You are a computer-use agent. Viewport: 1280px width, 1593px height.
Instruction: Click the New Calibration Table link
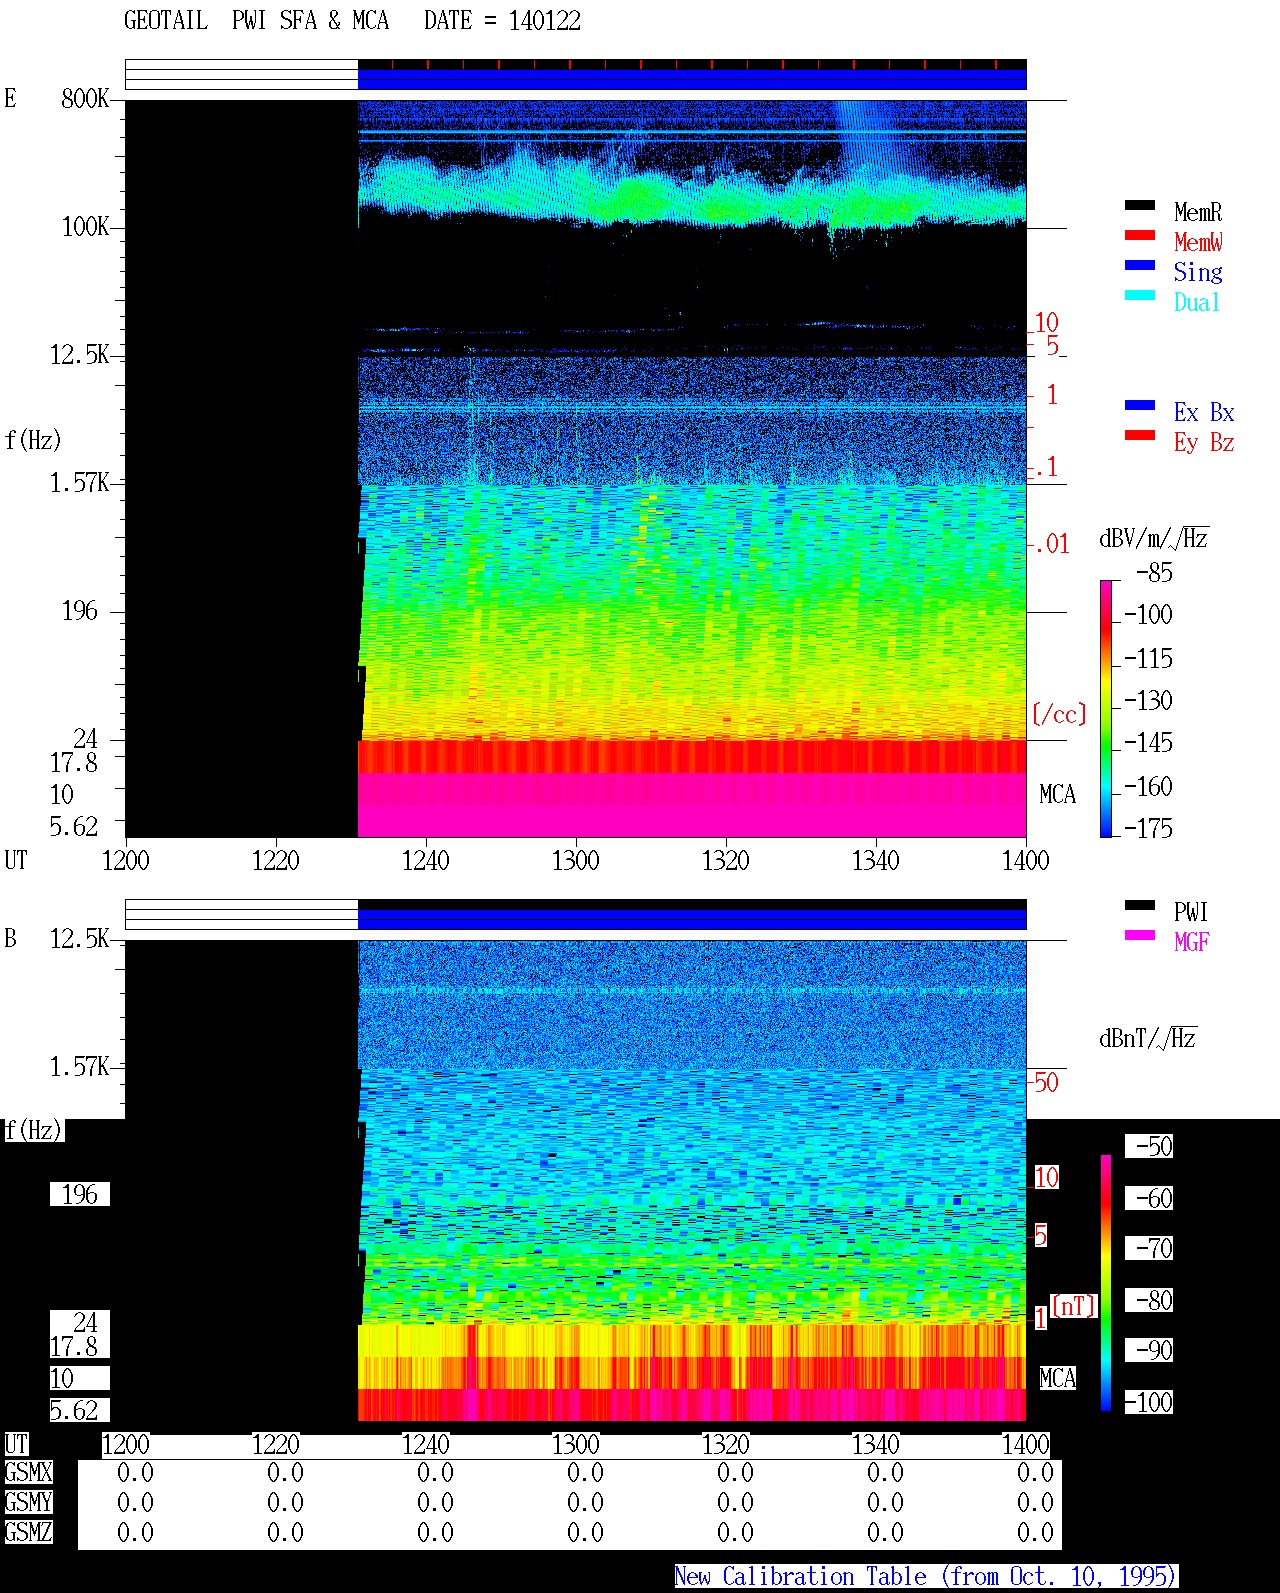tap(926, 1577)
